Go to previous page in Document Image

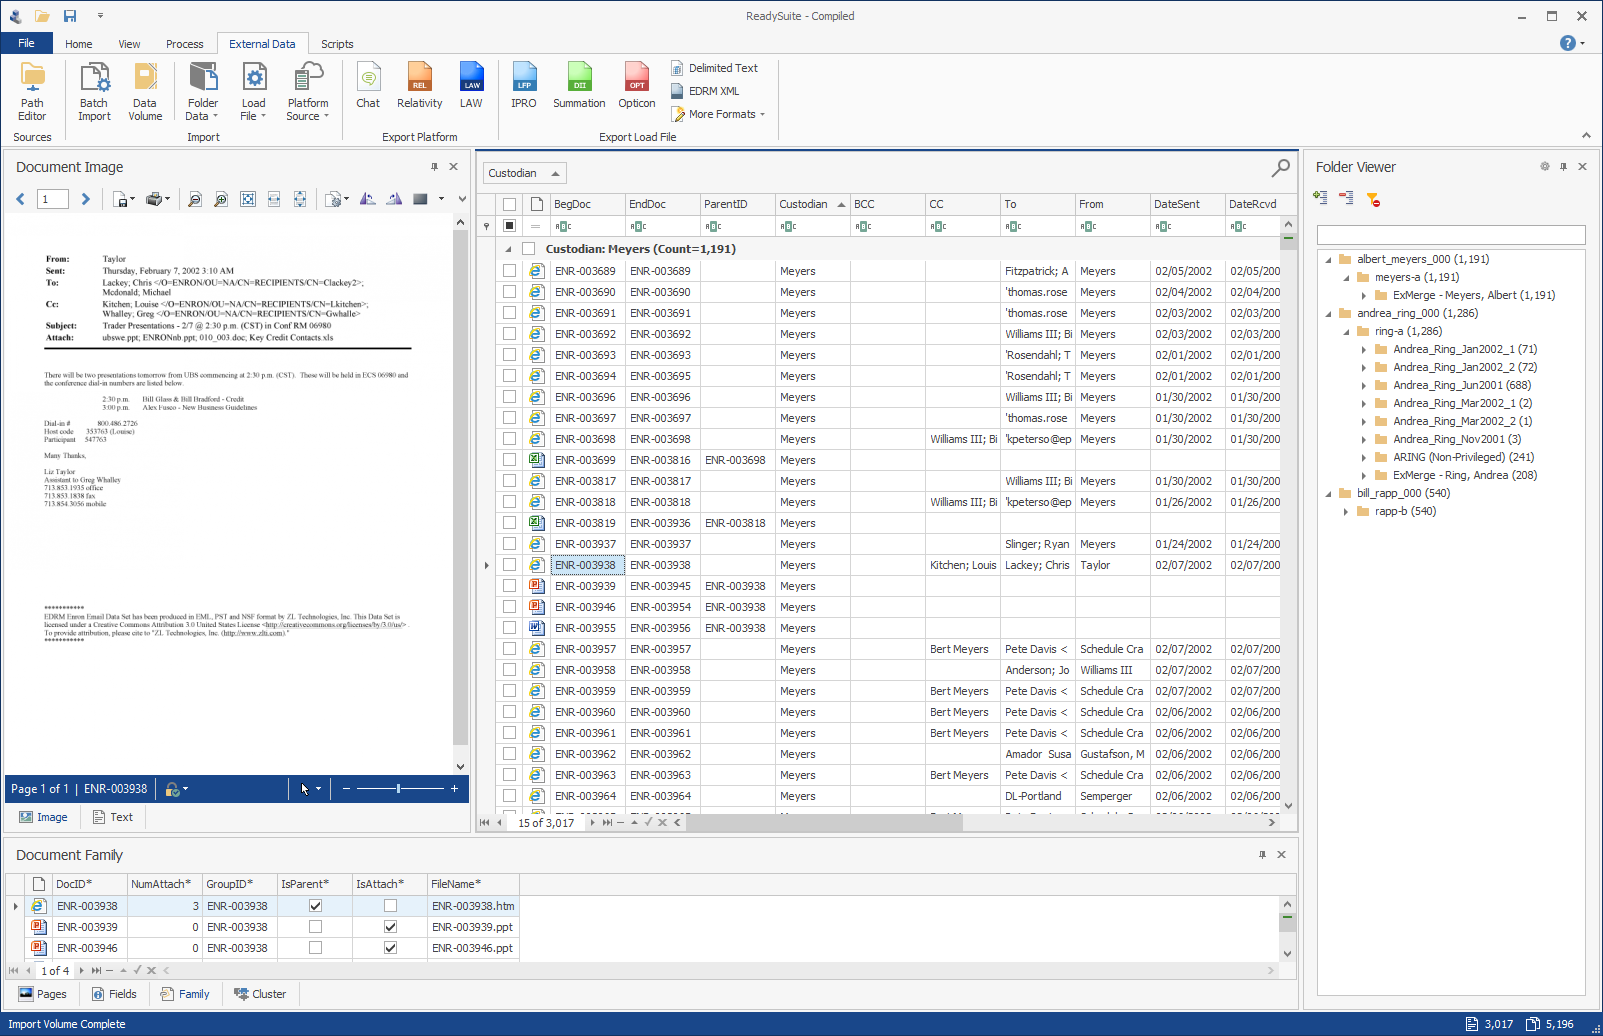pyautogui.click(x=20, y=199)
